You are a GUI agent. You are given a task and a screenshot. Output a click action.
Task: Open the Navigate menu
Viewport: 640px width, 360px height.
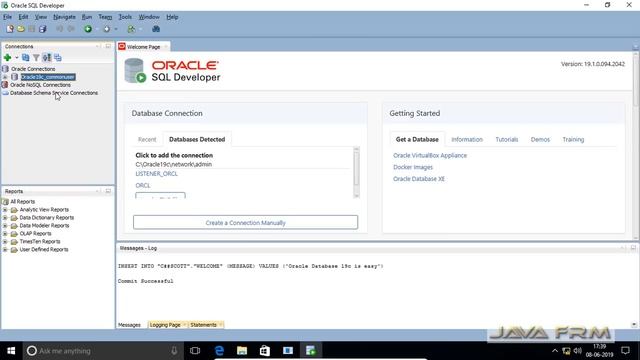point(64,17)
